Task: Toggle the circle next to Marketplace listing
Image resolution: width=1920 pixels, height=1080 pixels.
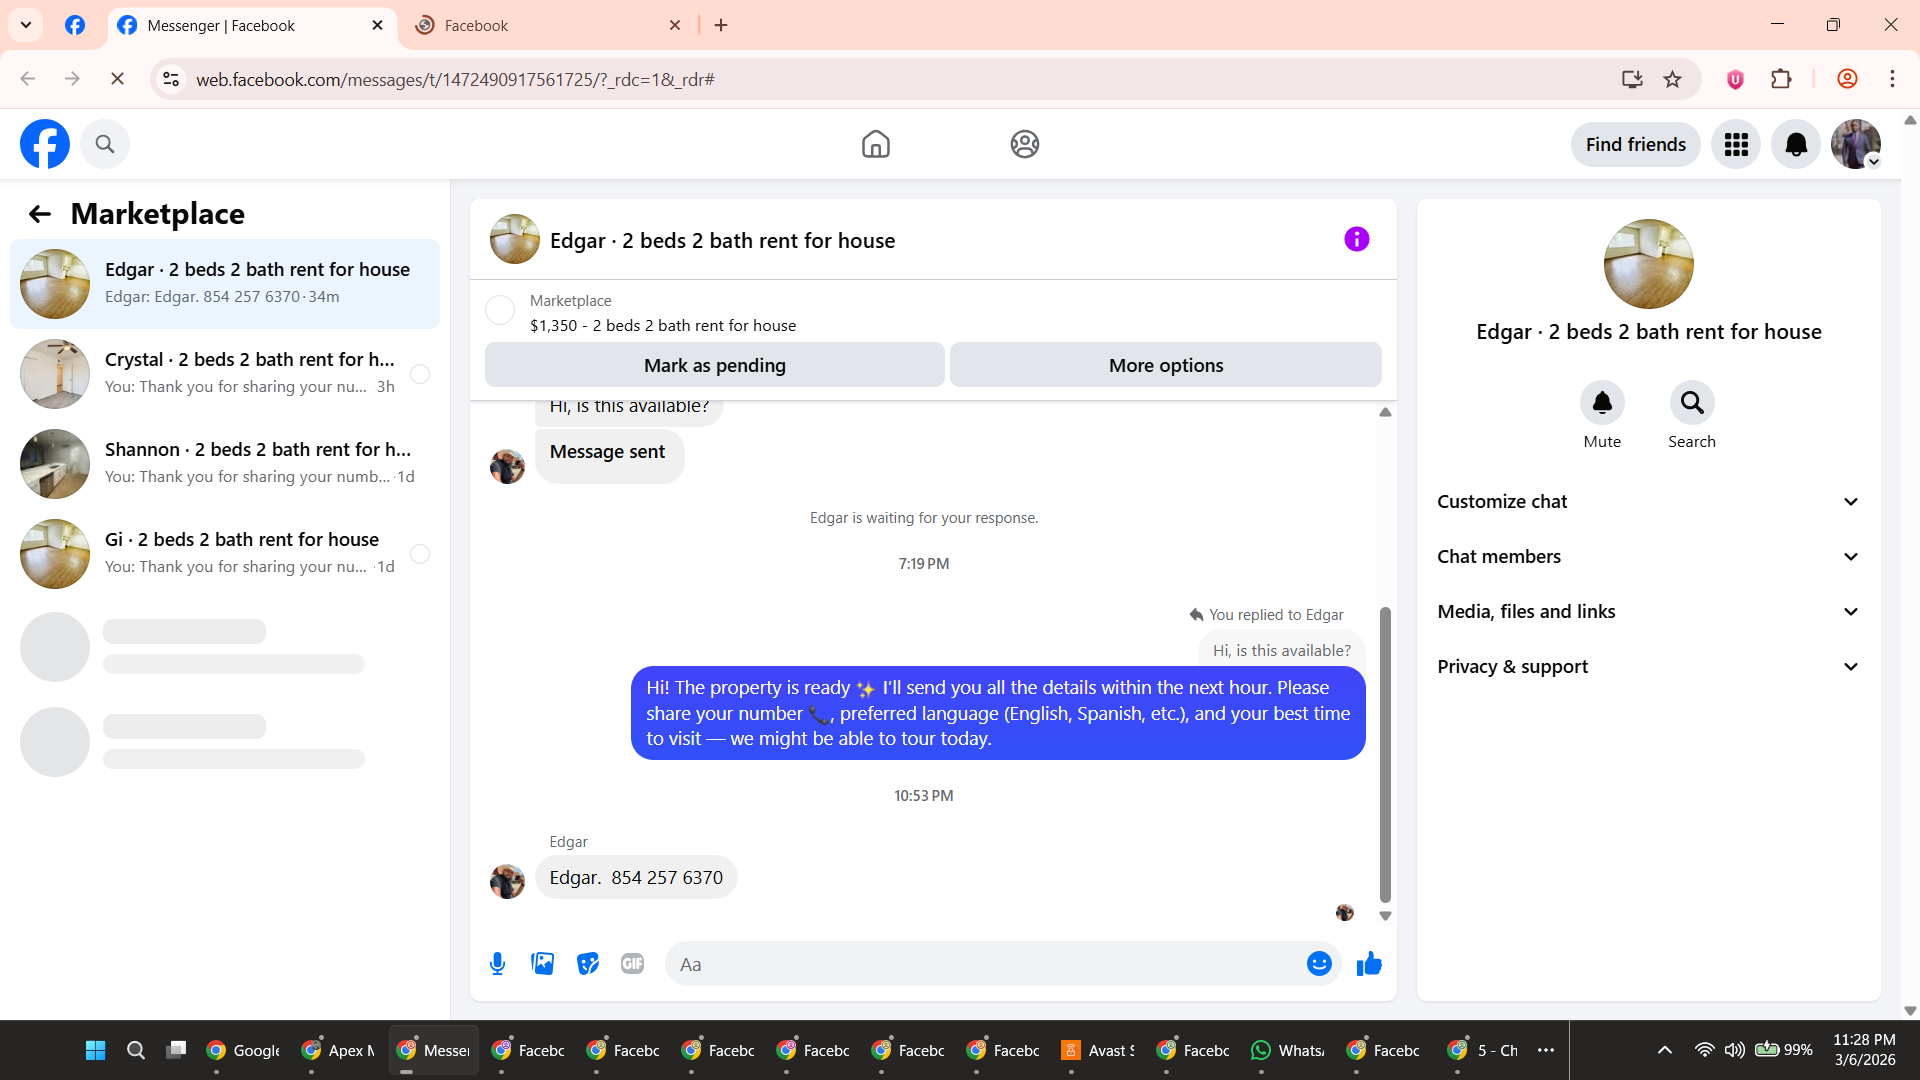Action: pos(500,310)
